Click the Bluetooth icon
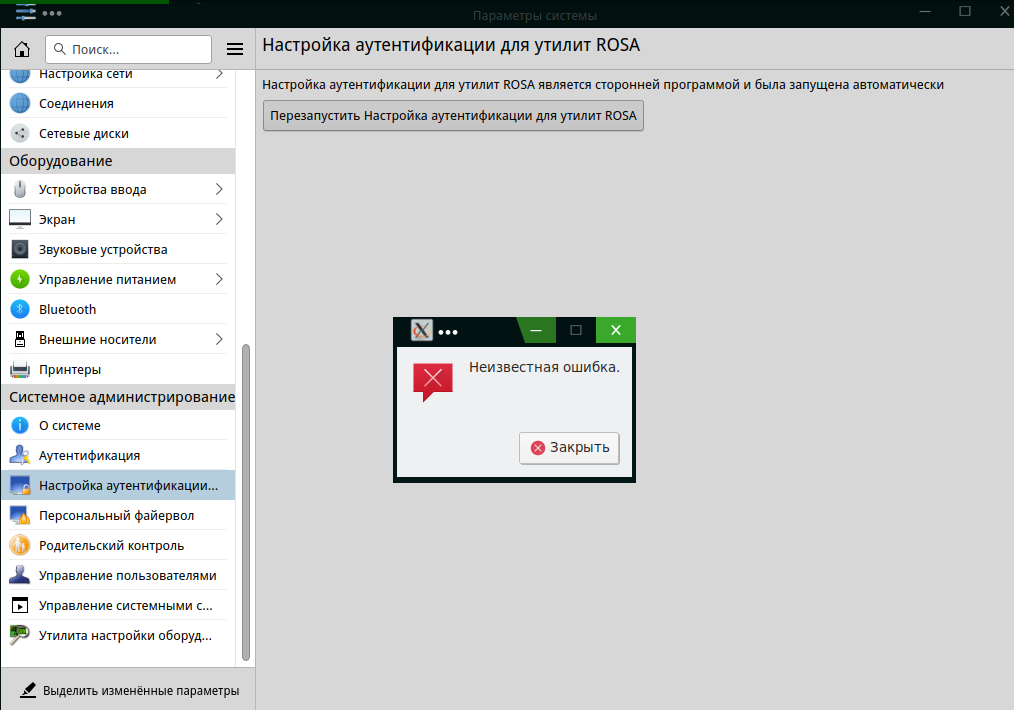The image size is (1014, 710). (x=20, y=309)
